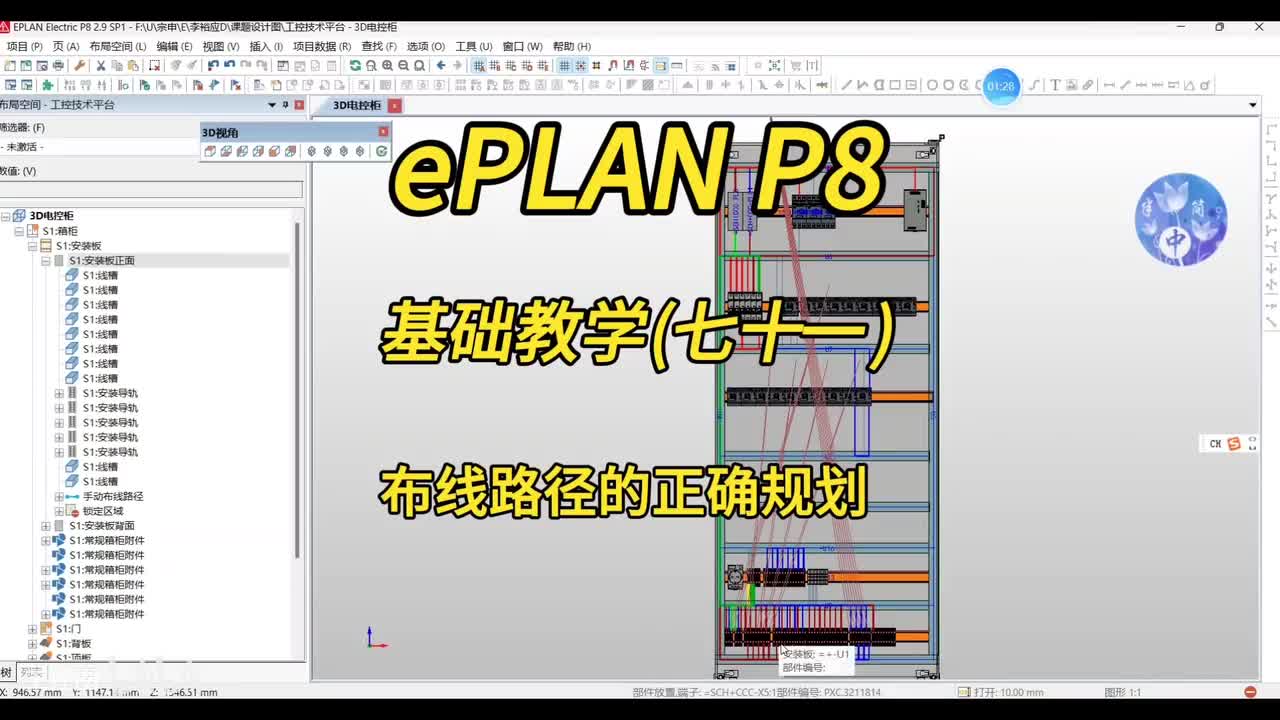The height and width of the screenshot is (720, 1280).
Task: Close the 3D电控柜 document tab
Action: [x=395, y=105]
